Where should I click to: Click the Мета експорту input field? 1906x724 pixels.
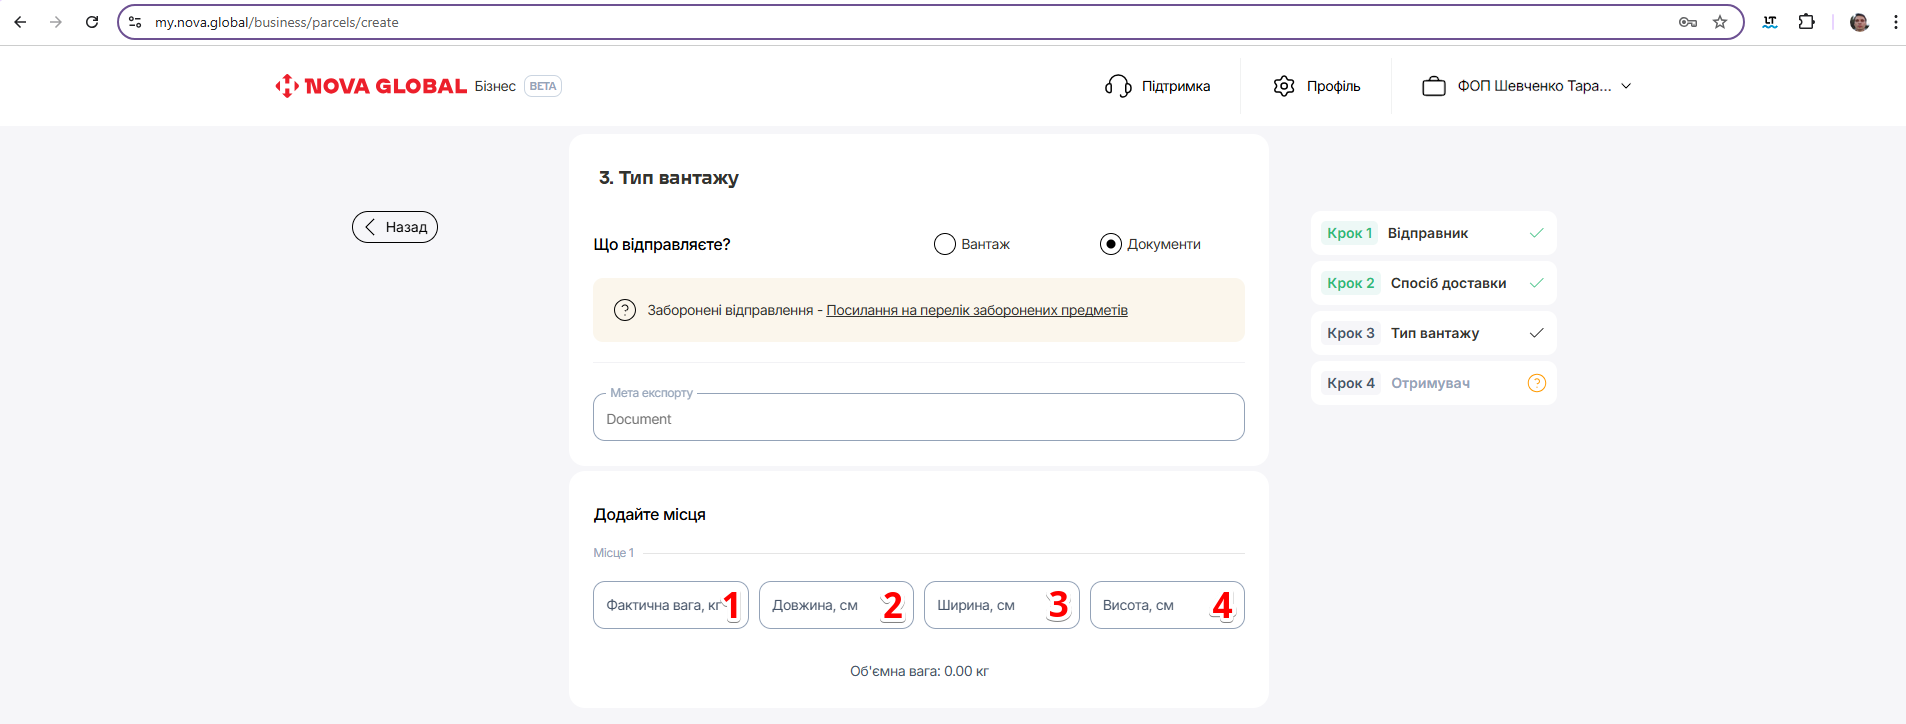click(918, 419)
